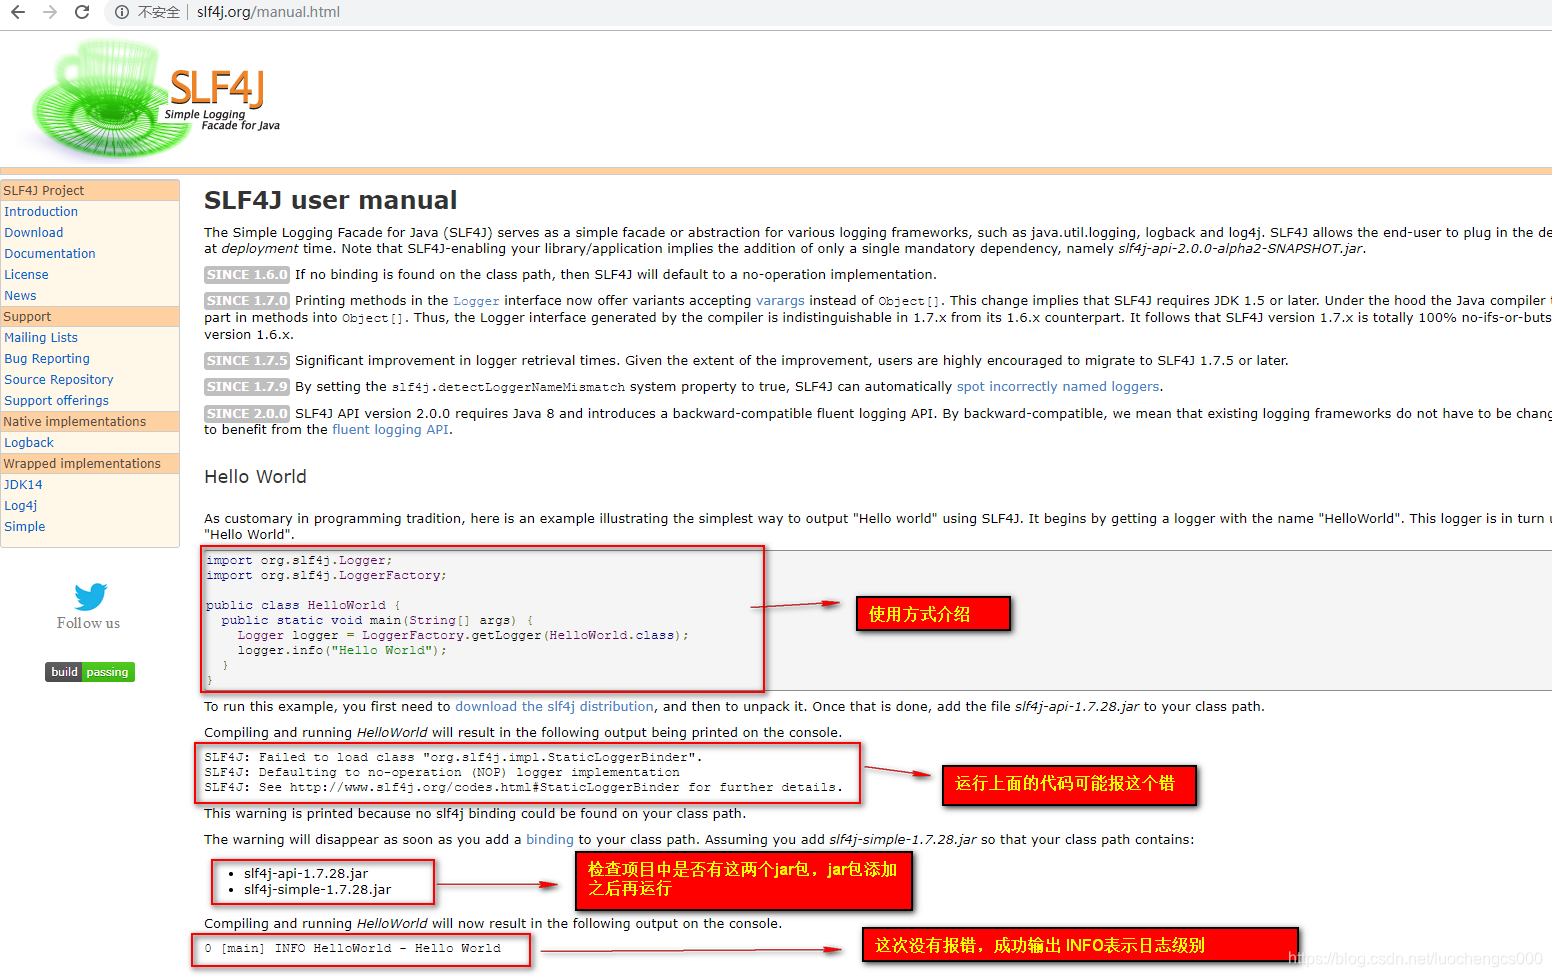
Task: Follow the Logger interface link
Action: coord(476,301)
